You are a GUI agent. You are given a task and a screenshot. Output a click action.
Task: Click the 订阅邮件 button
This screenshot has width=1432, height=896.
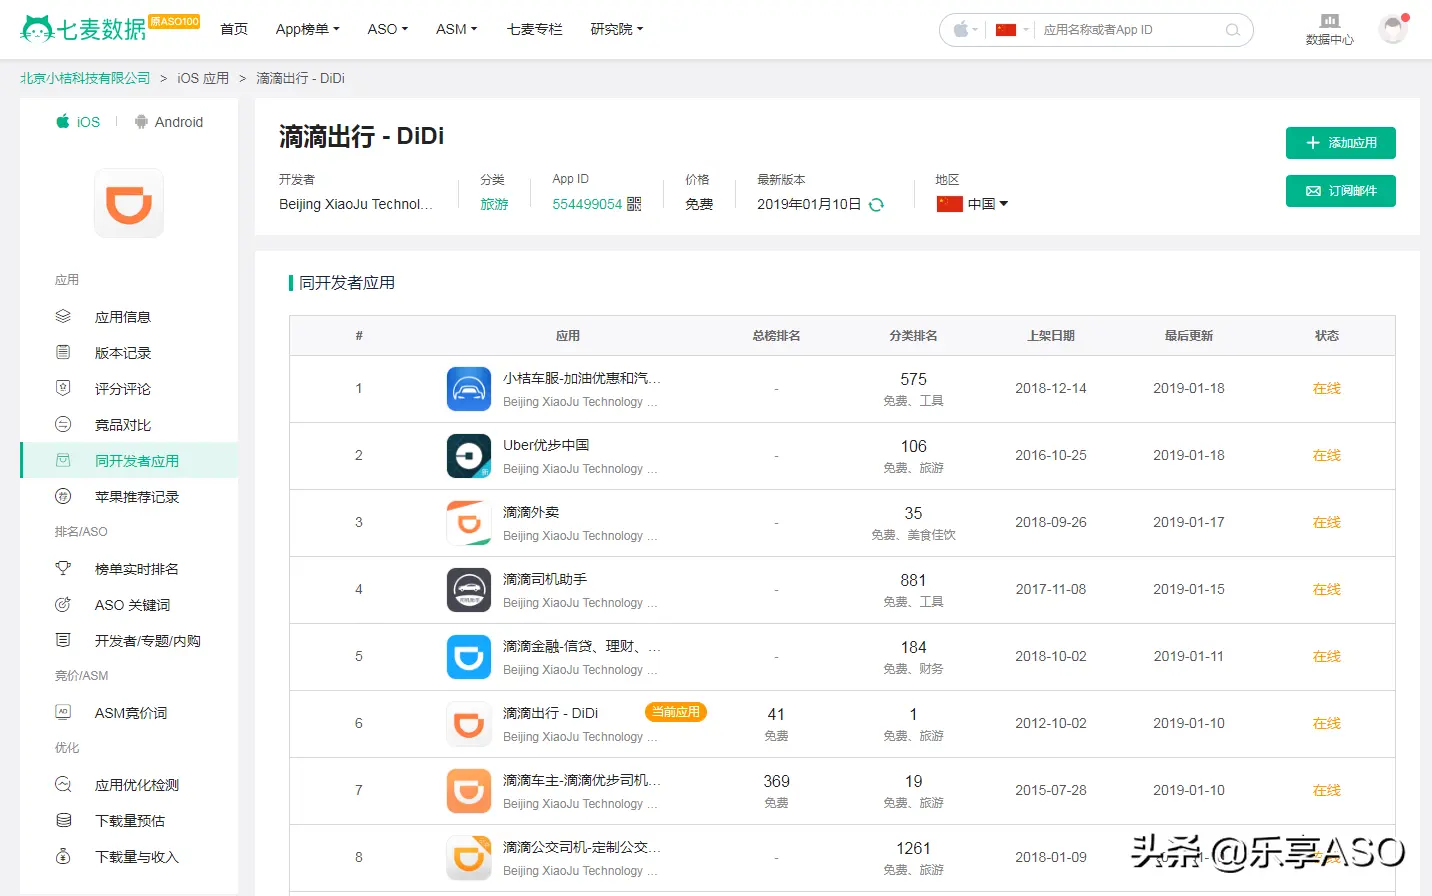point(1341,191)
